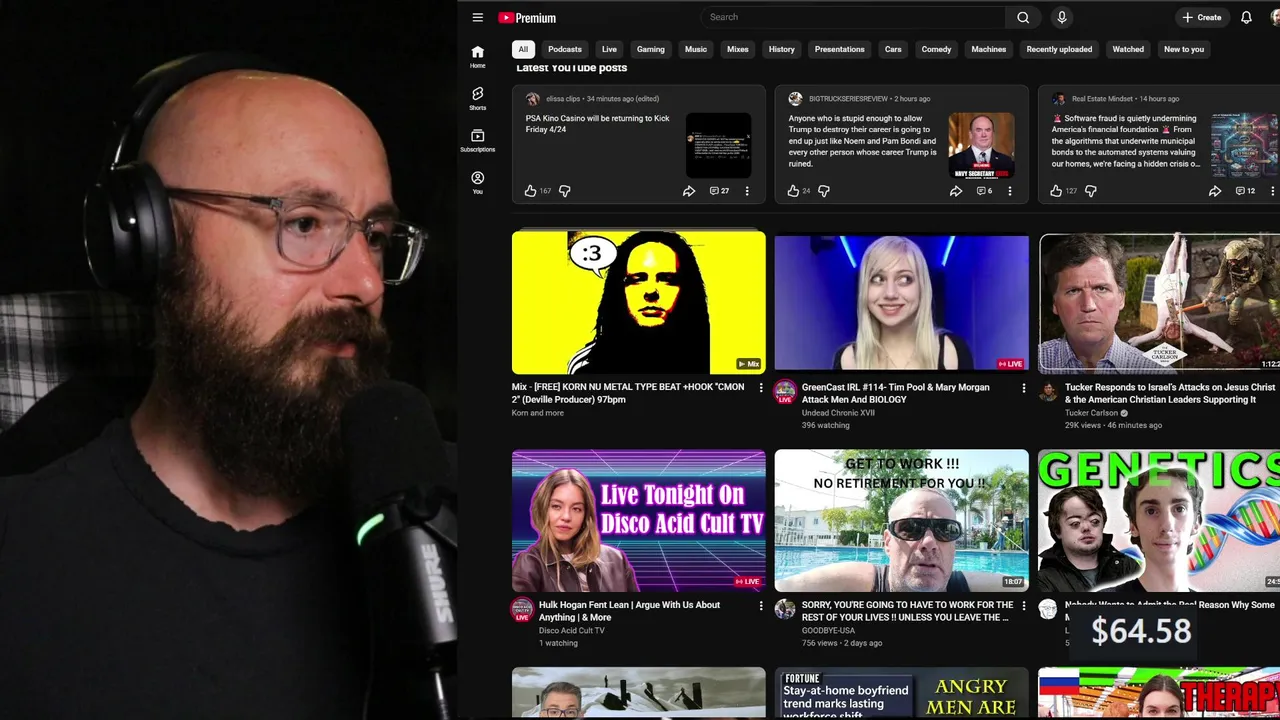Click GreenCast IRL channel avatar
Viewport: 1280px width, 720px height.
click(x=785, y=391)
